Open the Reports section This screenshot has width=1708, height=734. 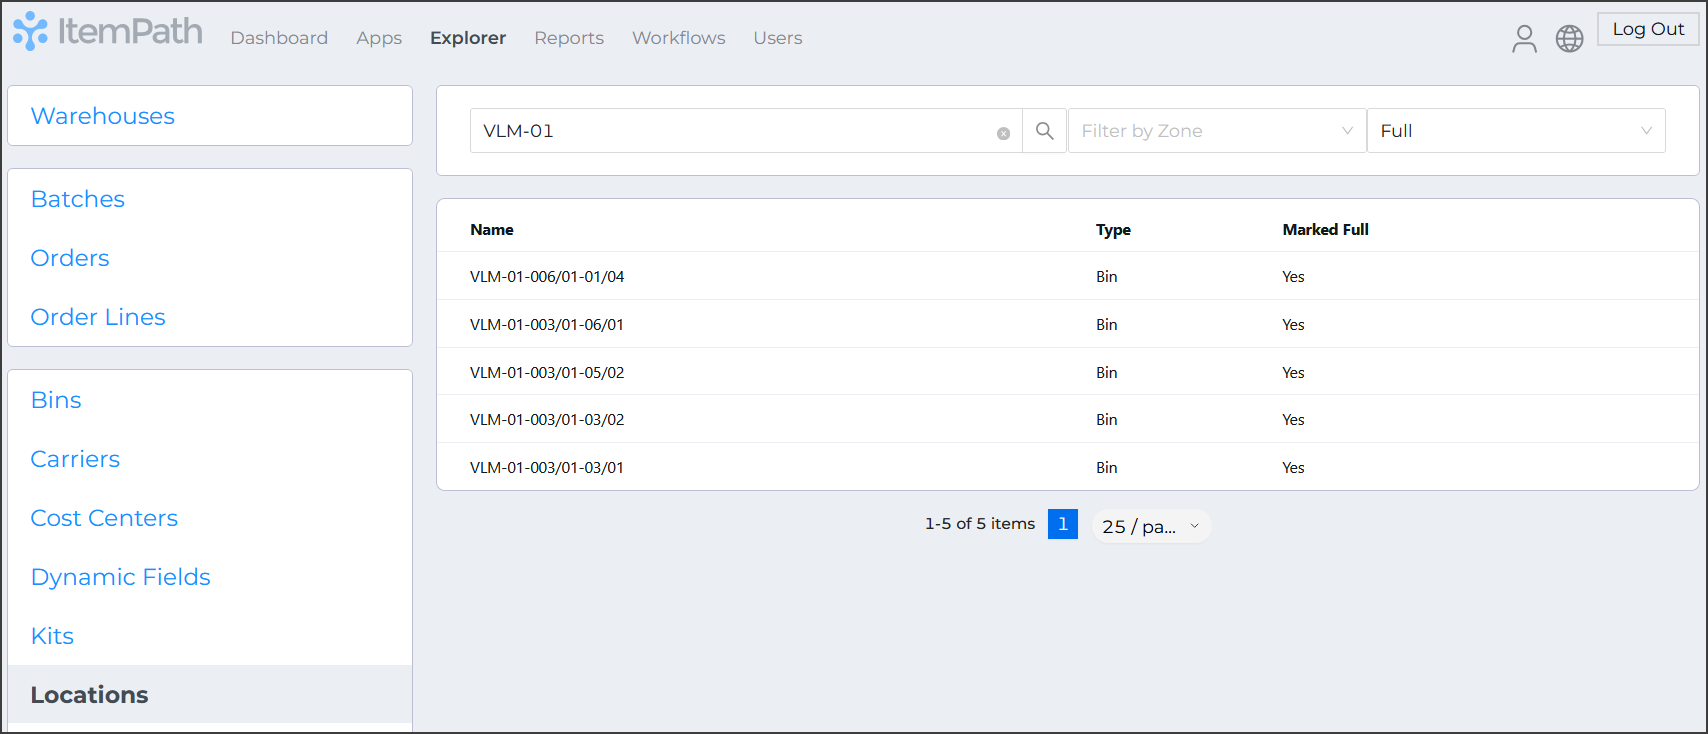pyautogui.click(x=569, y=38)
